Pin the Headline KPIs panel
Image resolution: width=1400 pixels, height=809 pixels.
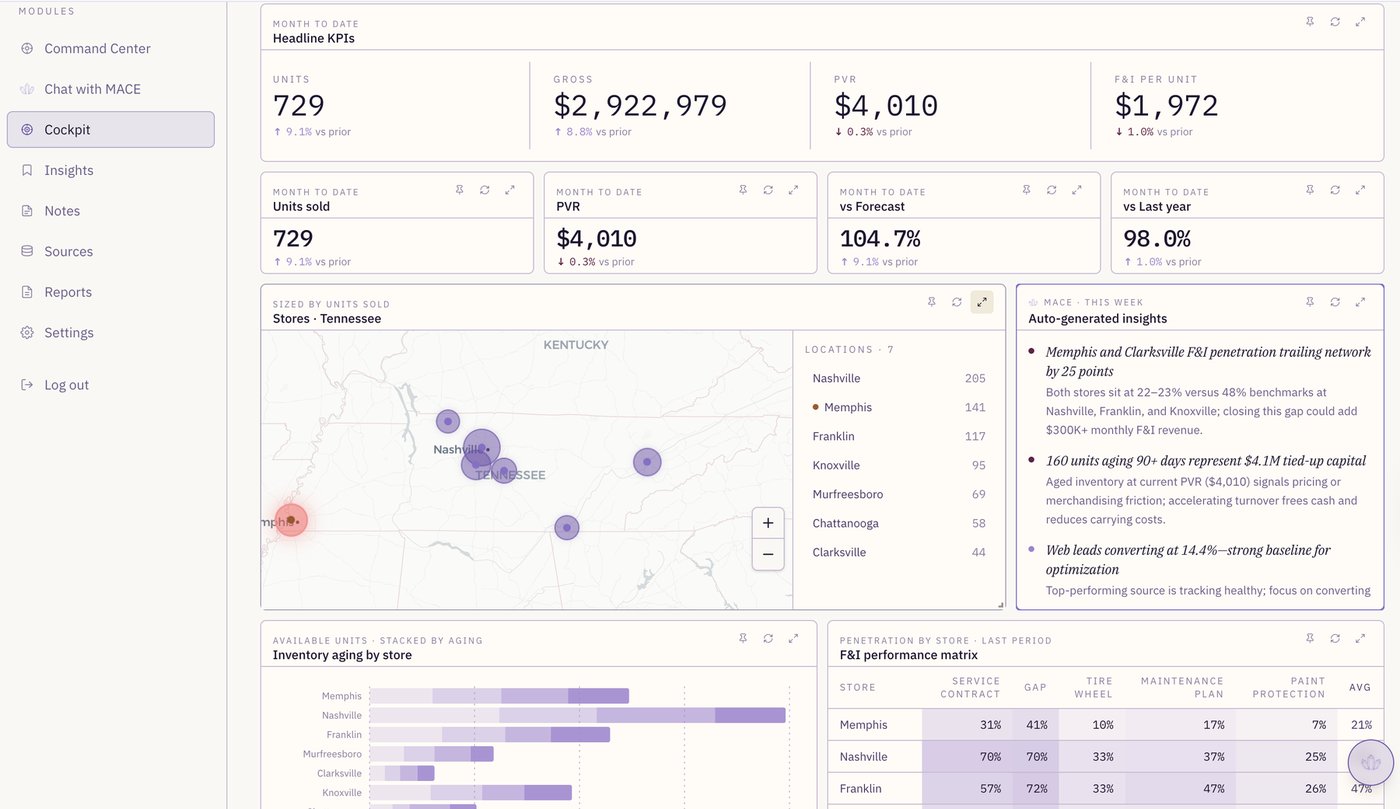point(1310,22)
